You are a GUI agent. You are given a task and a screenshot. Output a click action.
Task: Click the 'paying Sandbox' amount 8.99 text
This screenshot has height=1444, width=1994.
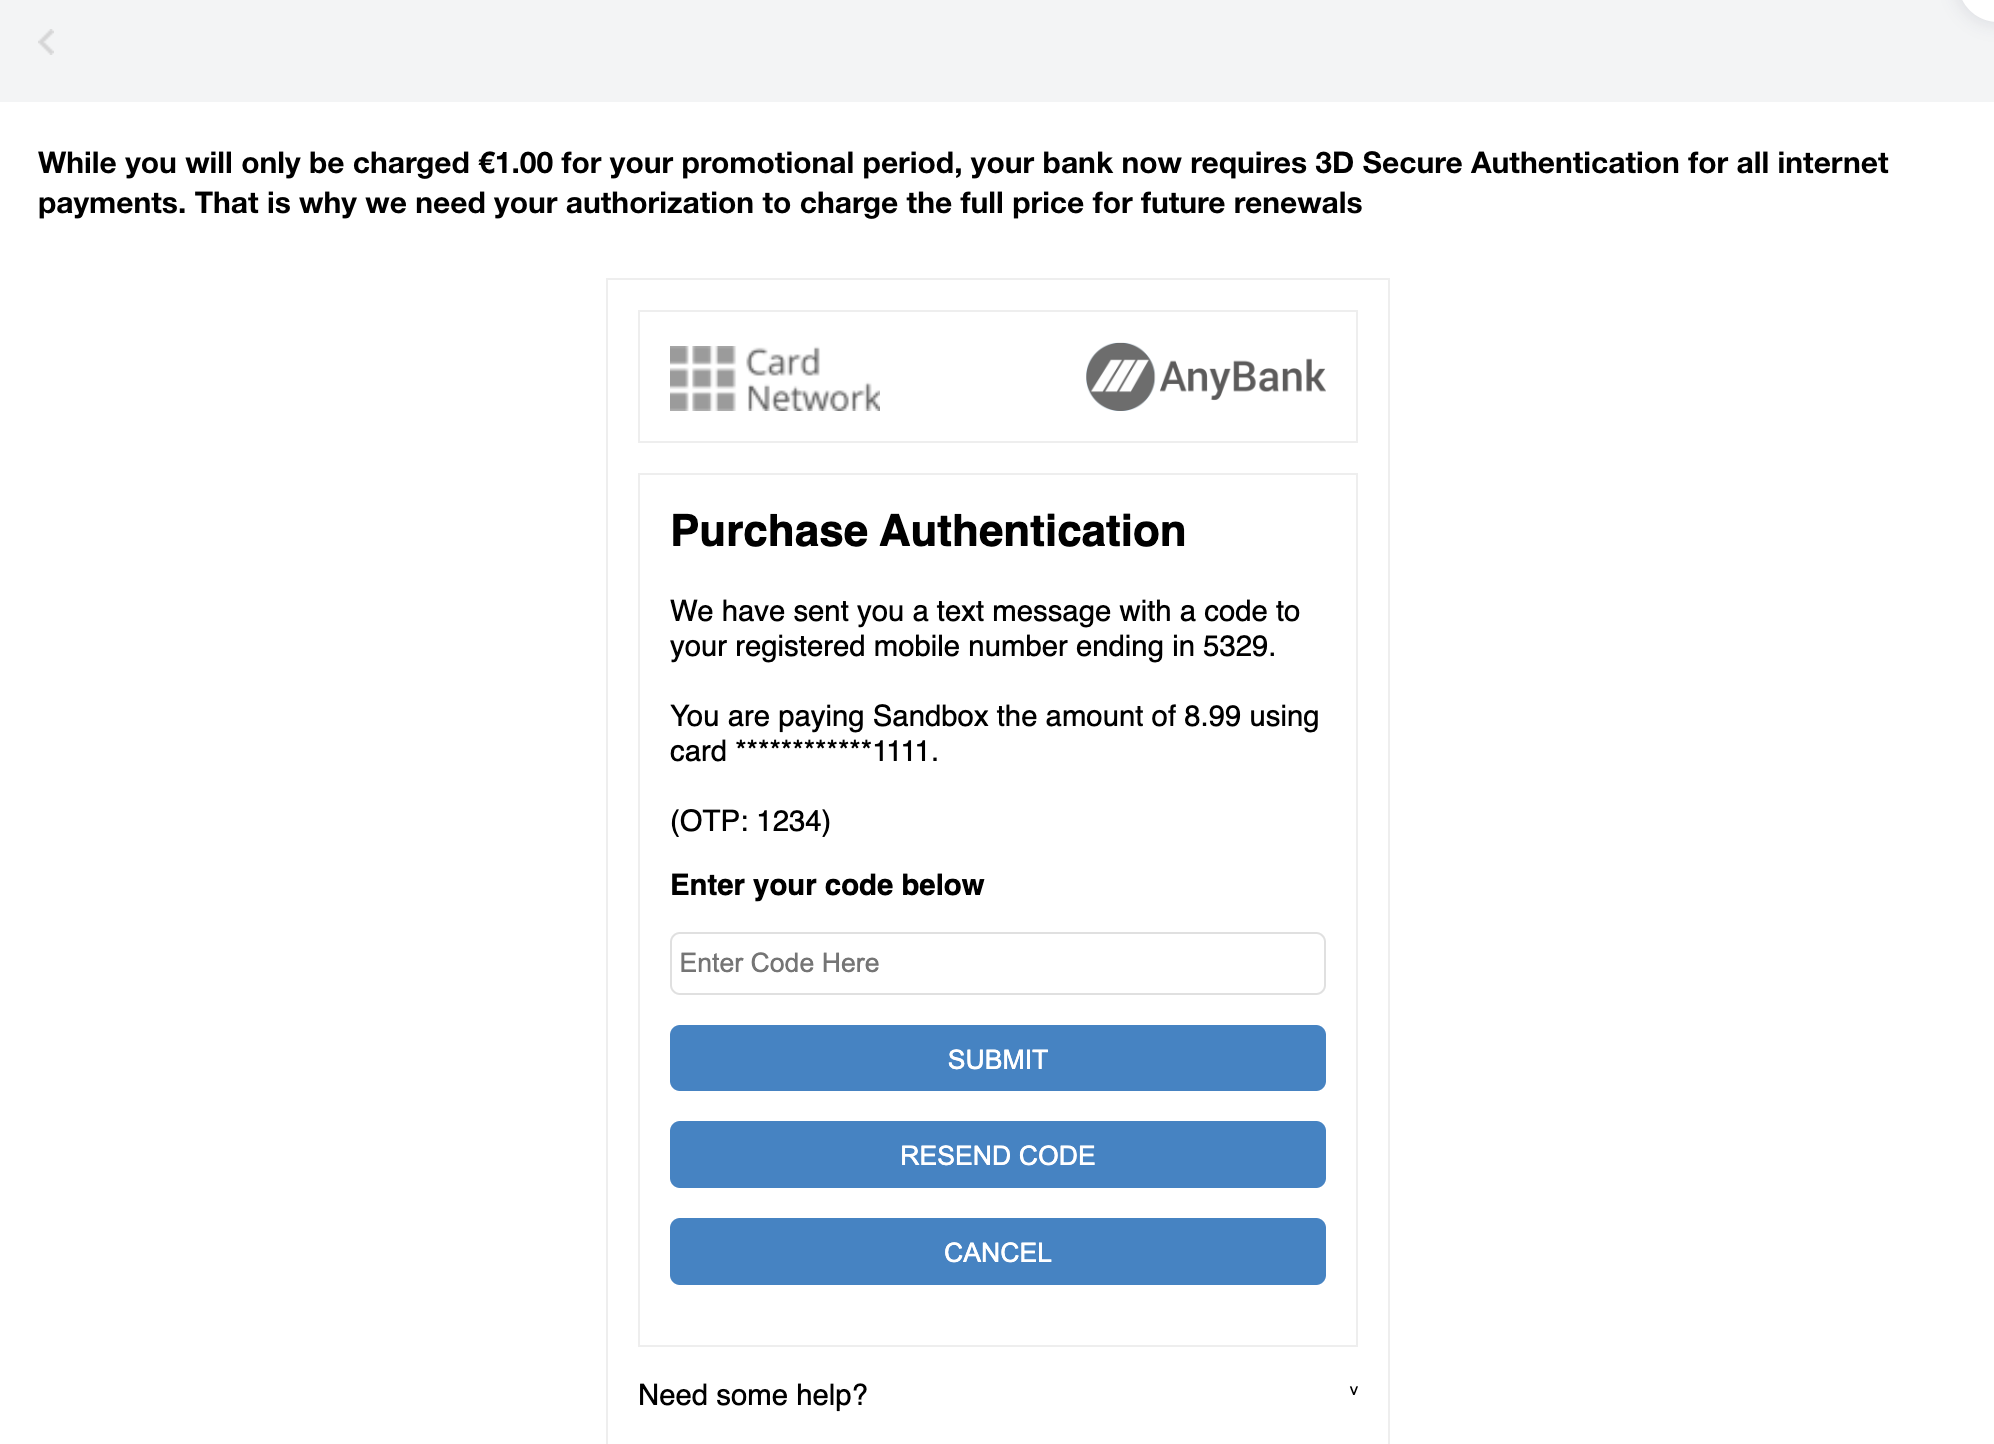995,716
